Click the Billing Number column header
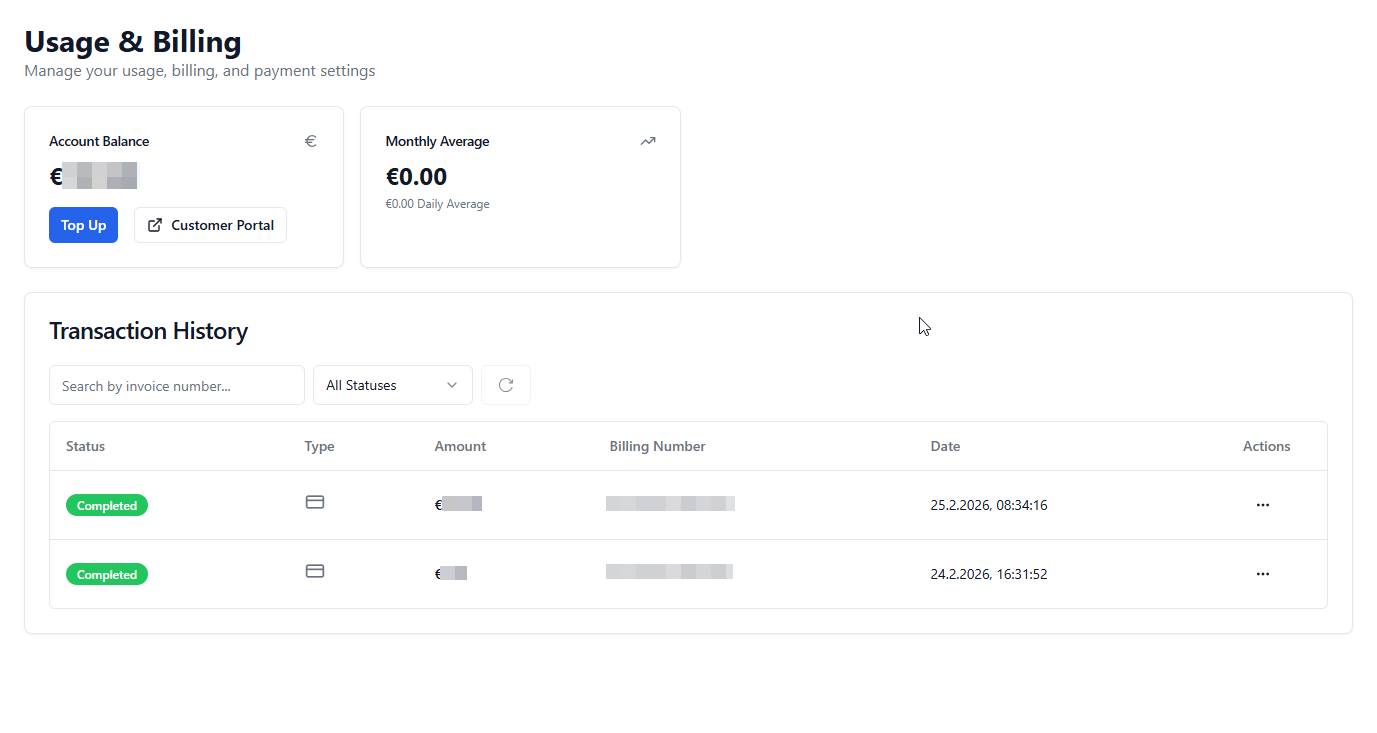Image resolution: width=1377 pixels, height=733 pixels. (x=657, y=446)
